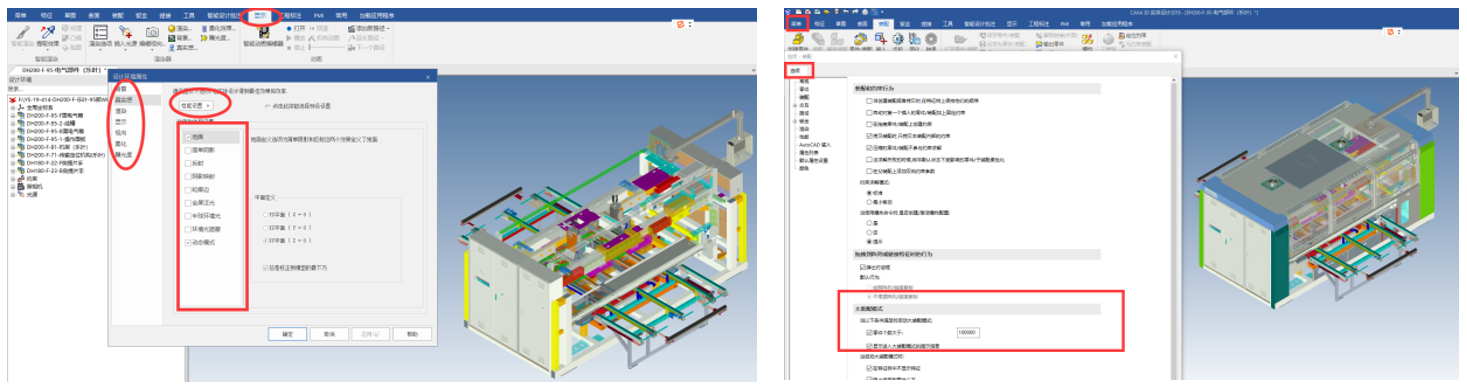Click the 取消 button in dialog
This screenshot has width=1467, height=392.
coord(329,334)
